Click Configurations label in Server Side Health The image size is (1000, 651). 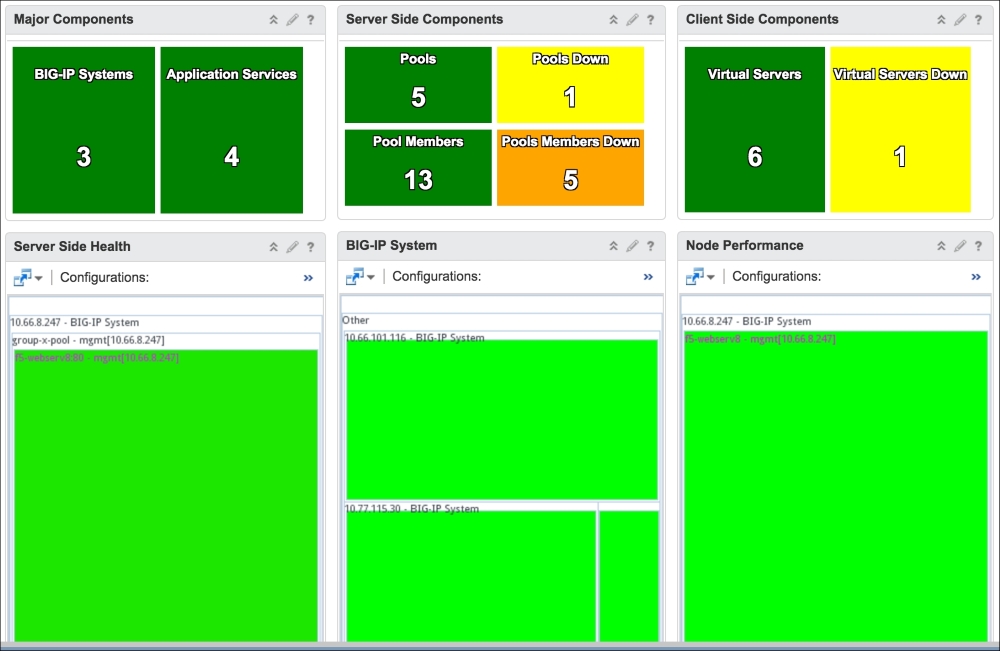coord(105,277)
